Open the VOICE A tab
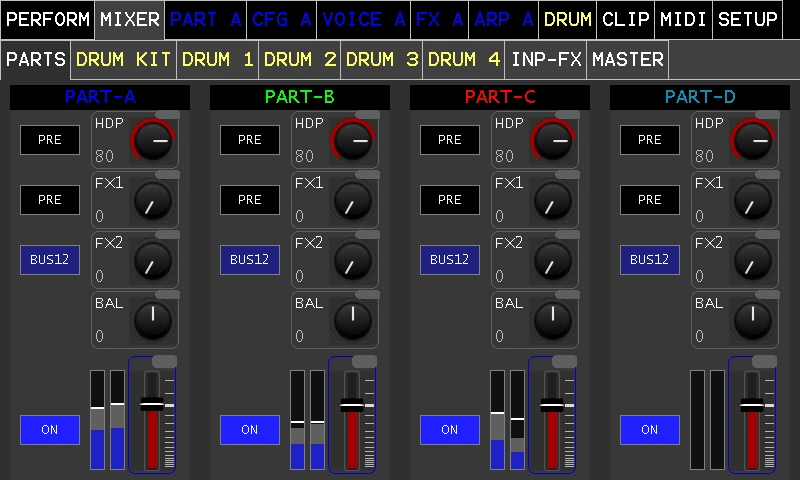This screenshot has height=480, width=800. (x=363, y=20)
